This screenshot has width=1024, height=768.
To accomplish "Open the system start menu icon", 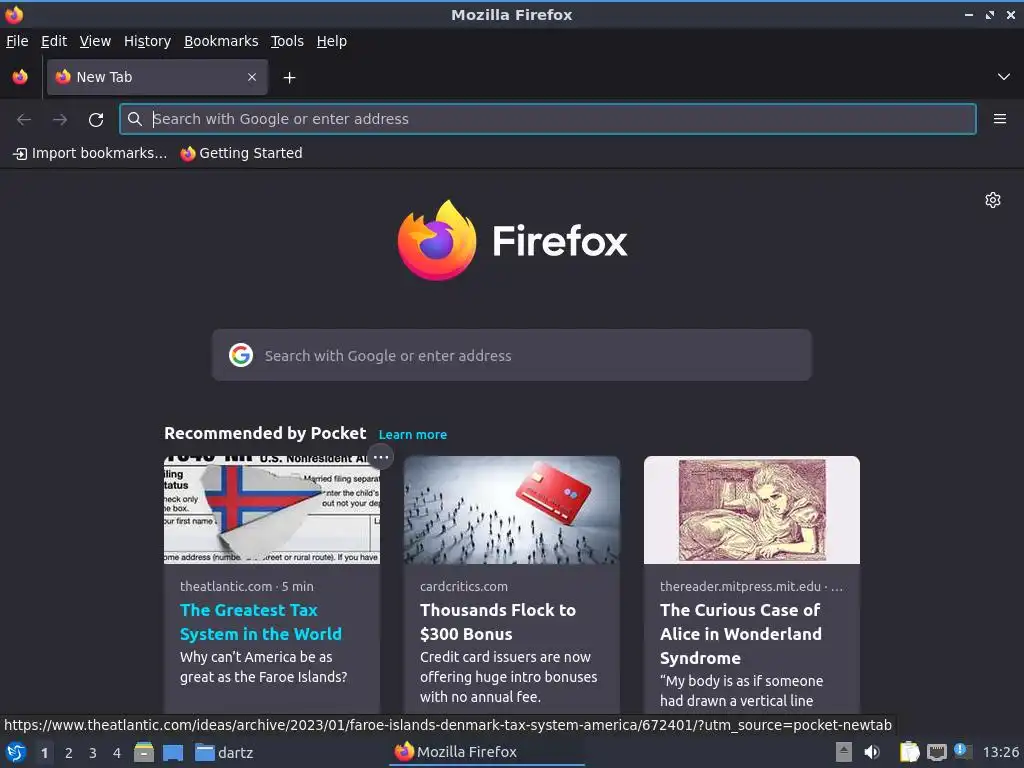I will pos(16,752).
